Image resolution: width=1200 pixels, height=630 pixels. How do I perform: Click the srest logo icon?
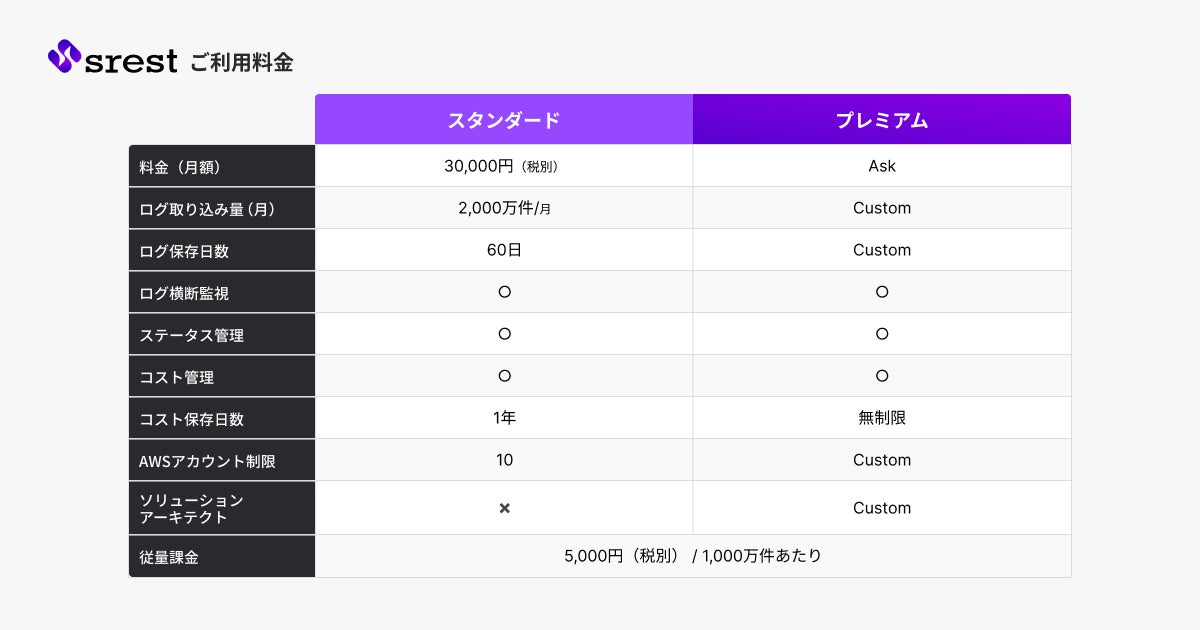click(64, 56)
